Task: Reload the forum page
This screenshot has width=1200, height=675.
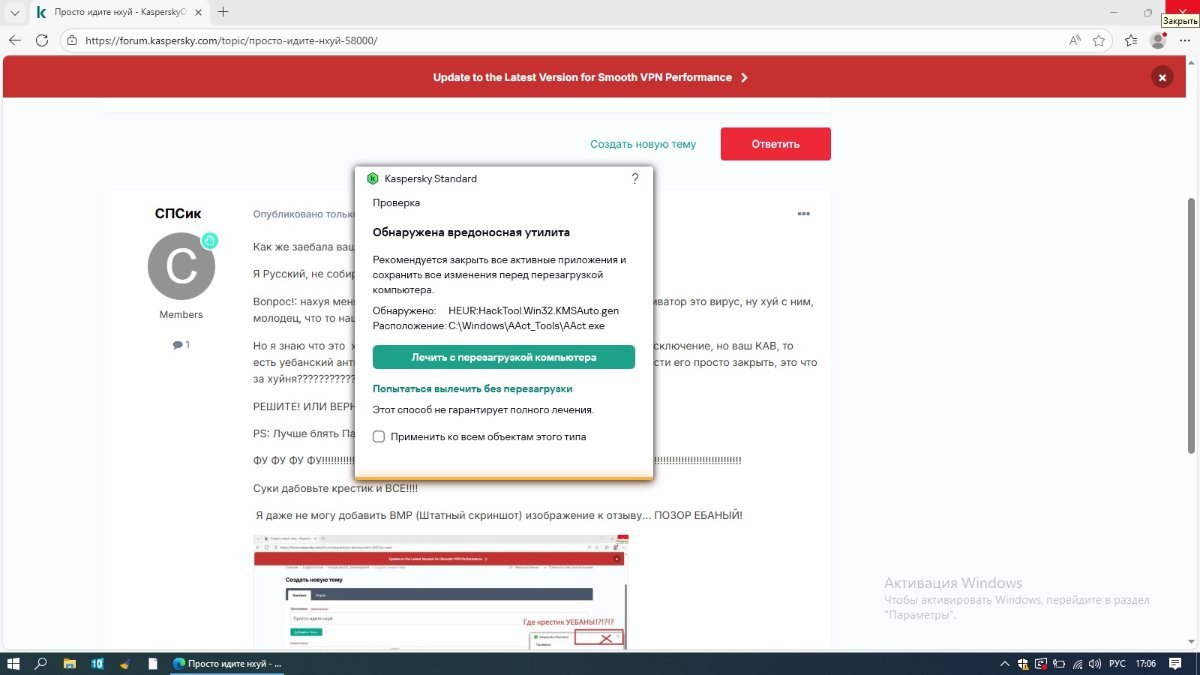Action: [x=42, y=41]
